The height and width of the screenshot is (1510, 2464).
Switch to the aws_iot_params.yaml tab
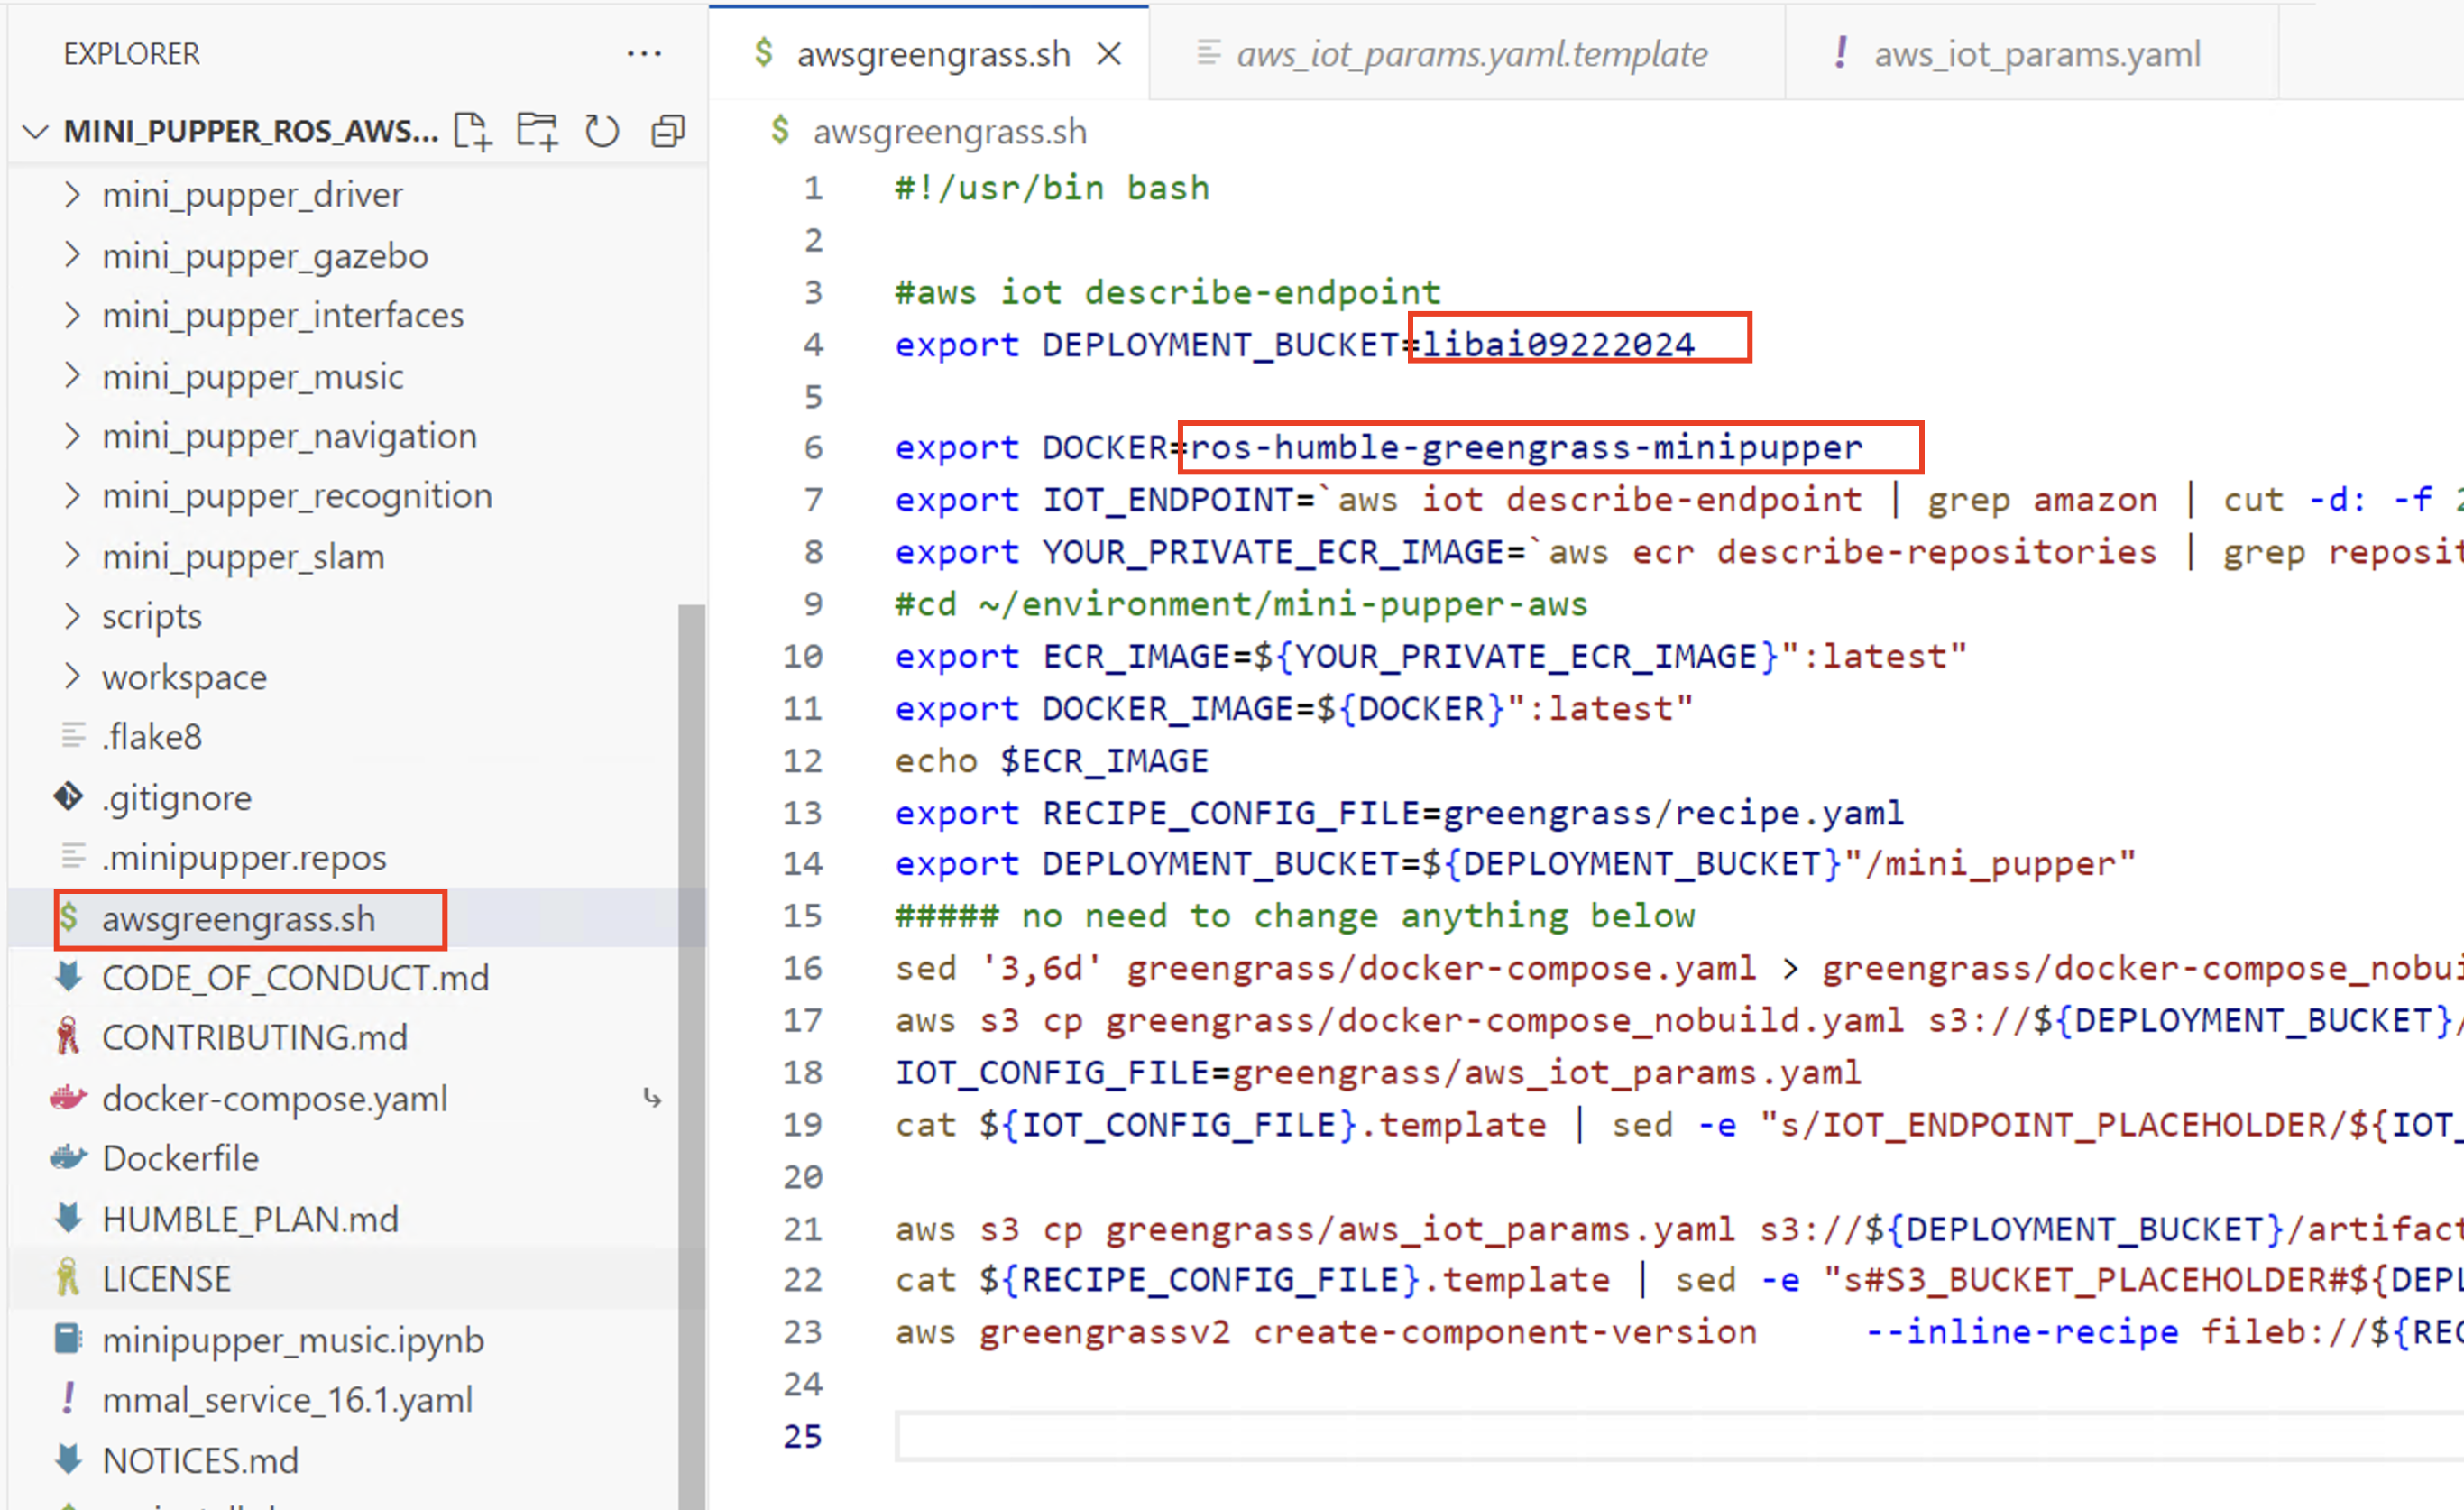pyautogui.click(x=2036, y=54)
